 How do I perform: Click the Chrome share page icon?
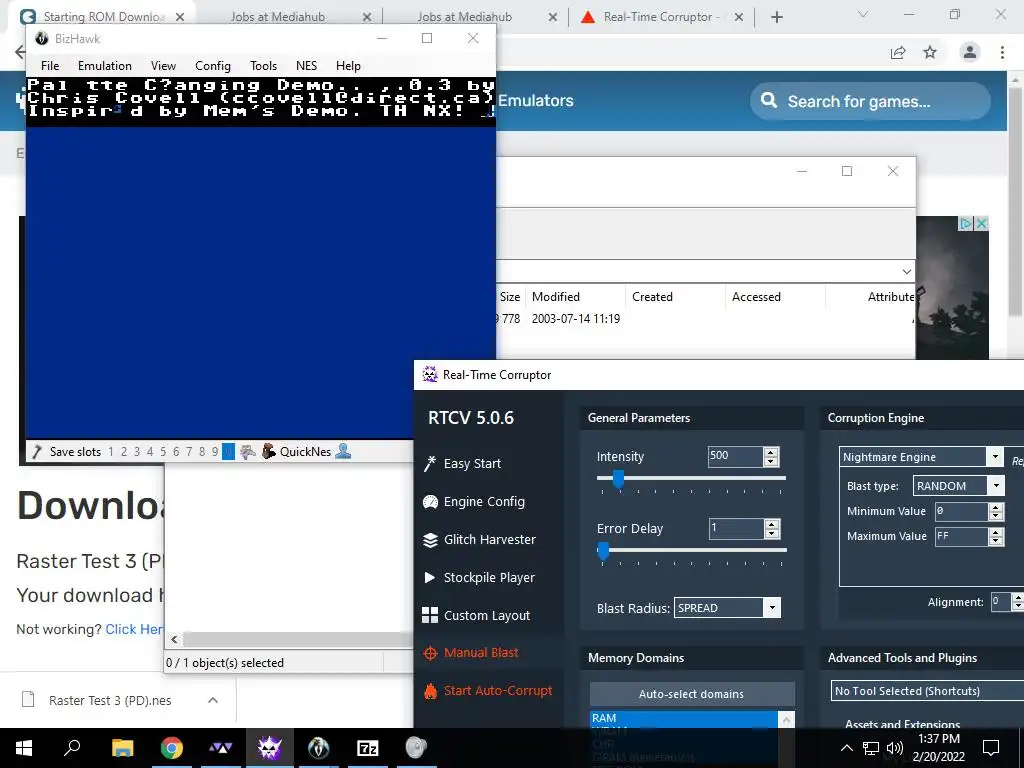click(898, 52)
